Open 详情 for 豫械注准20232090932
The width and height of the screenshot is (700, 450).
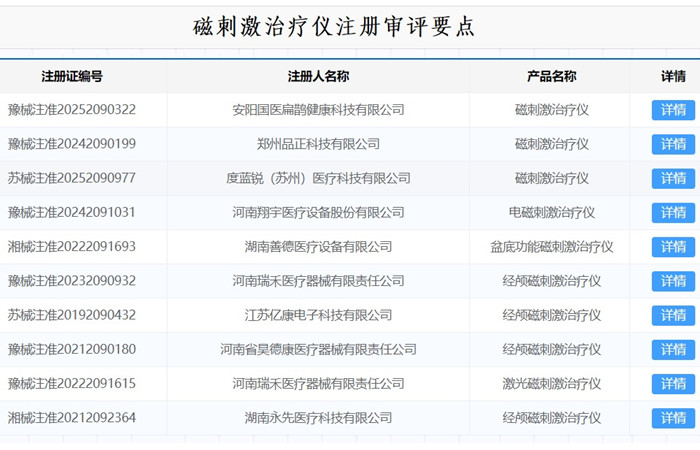[x=673, y=281]
